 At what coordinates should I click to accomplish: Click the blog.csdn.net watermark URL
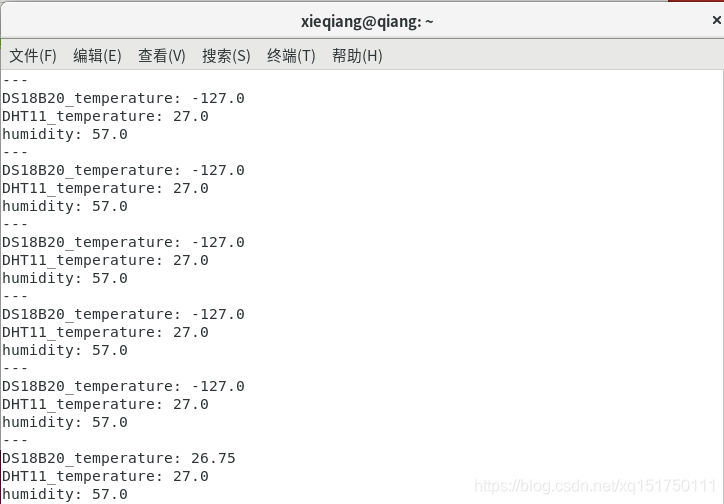click(595, 486)
